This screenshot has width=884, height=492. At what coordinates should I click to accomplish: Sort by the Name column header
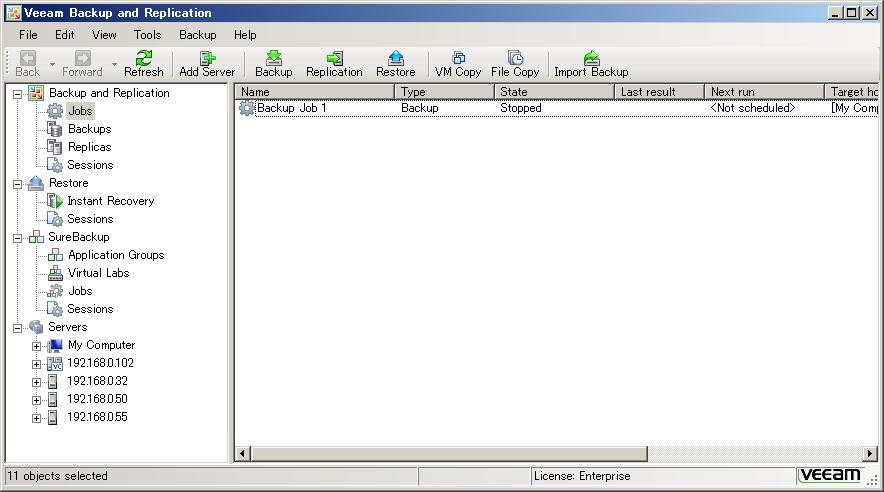point(315,92)
